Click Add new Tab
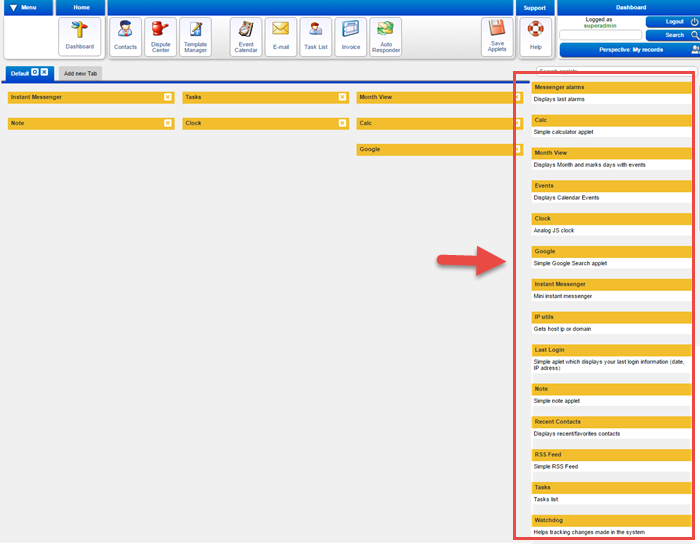Image resolution: width=700 pixels, height=544 pixels. coord(80,73)
